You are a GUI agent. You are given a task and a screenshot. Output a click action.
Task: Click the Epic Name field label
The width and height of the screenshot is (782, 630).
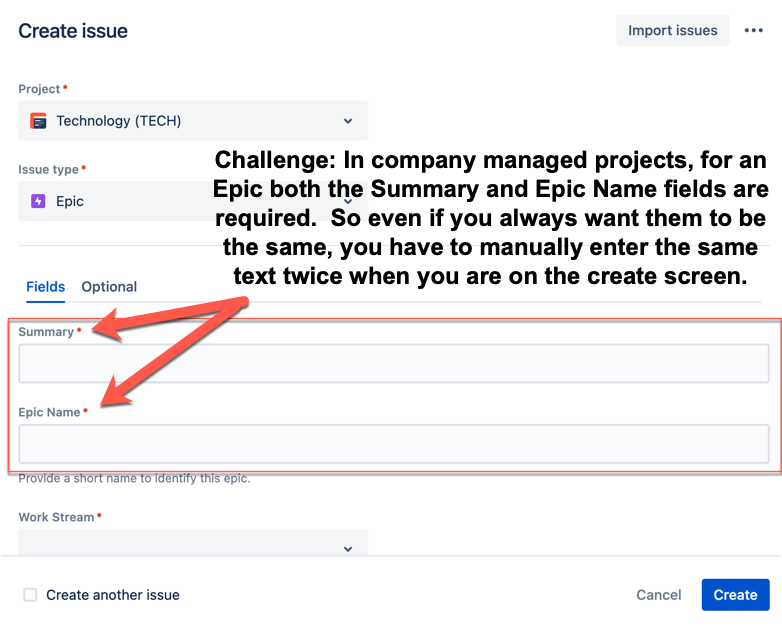point(49,412)
